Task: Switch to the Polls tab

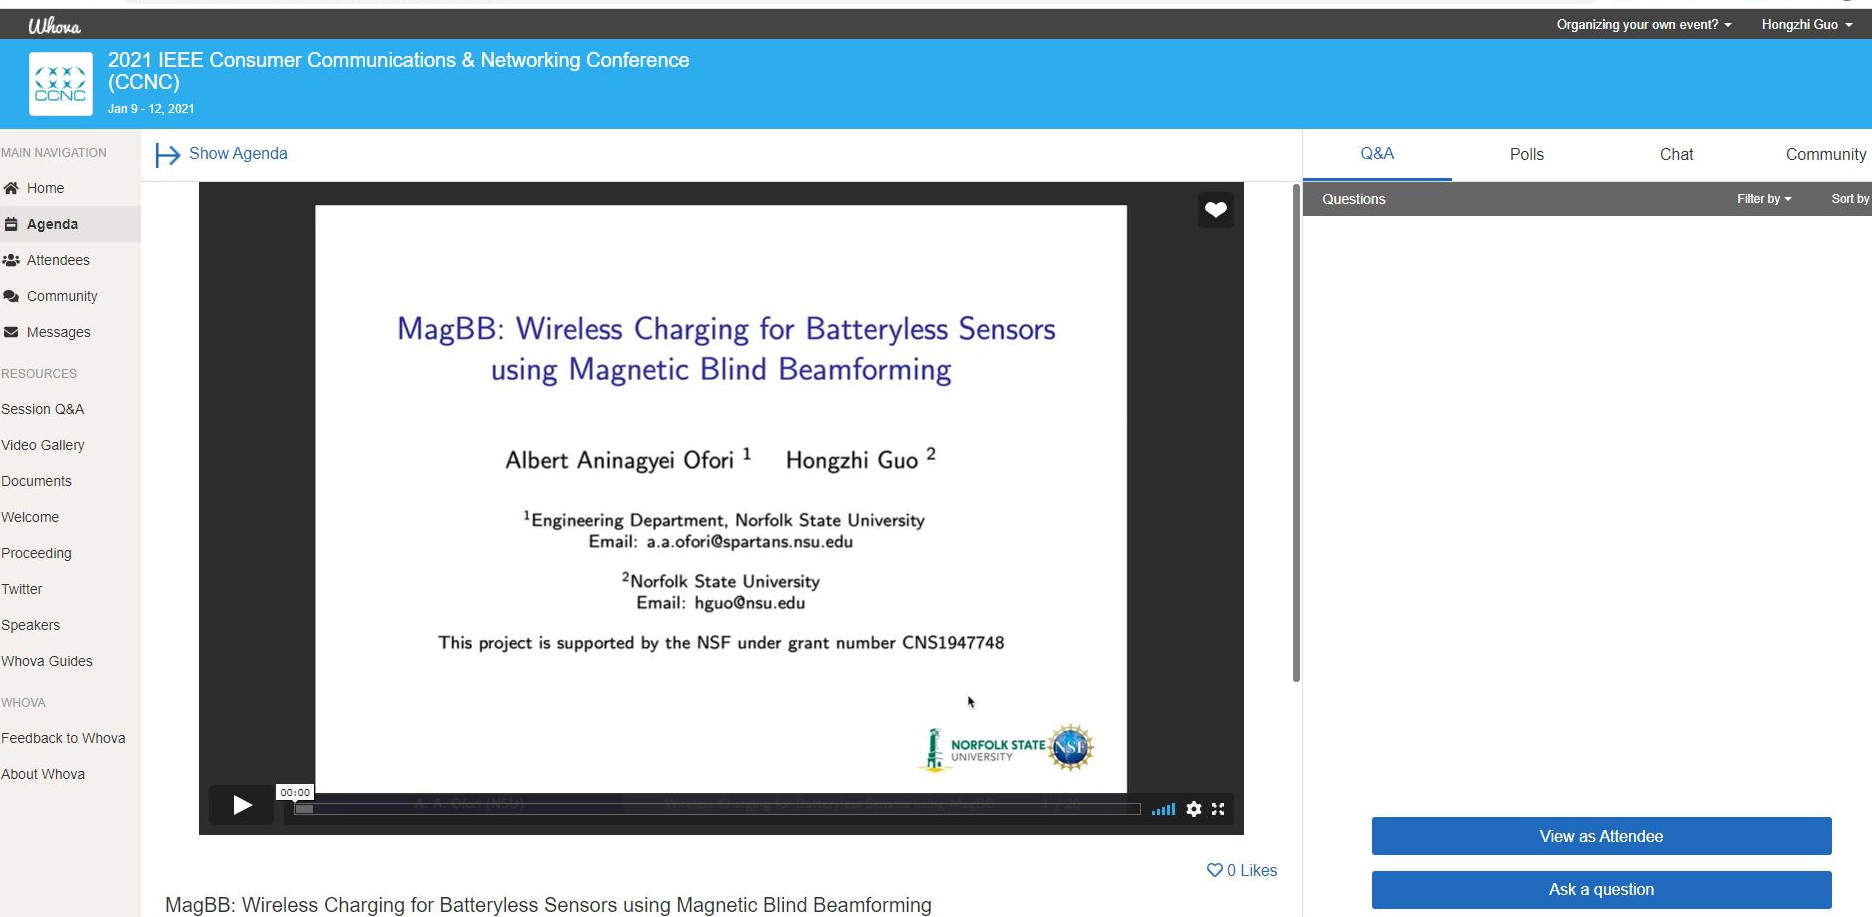Action: coord(1526,154)
